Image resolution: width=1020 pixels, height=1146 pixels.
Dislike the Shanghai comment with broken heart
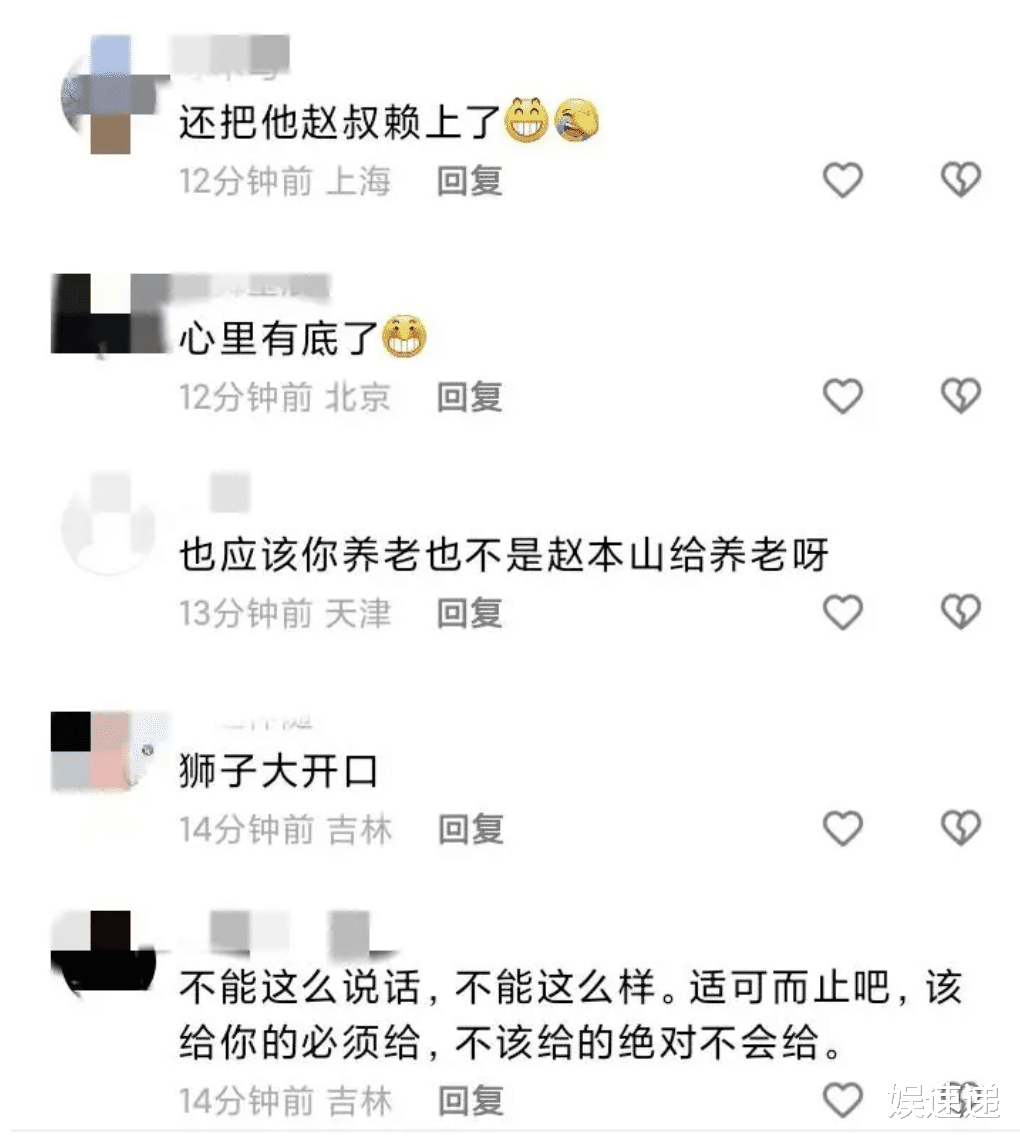click(x=960, y=180)
